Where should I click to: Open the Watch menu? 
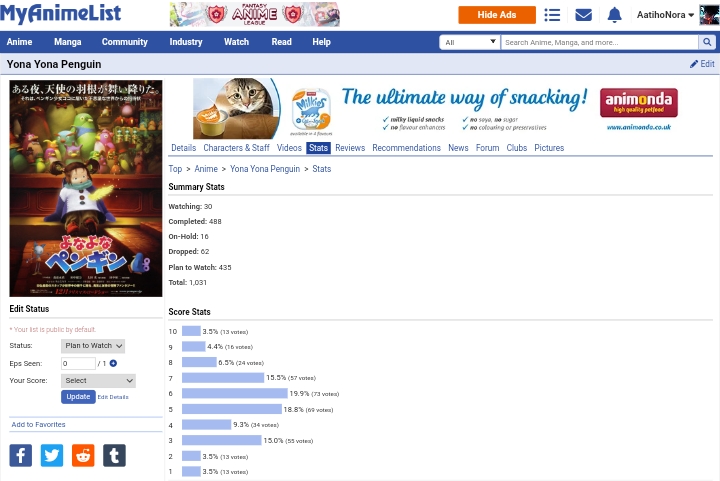[x=236, y=42]
